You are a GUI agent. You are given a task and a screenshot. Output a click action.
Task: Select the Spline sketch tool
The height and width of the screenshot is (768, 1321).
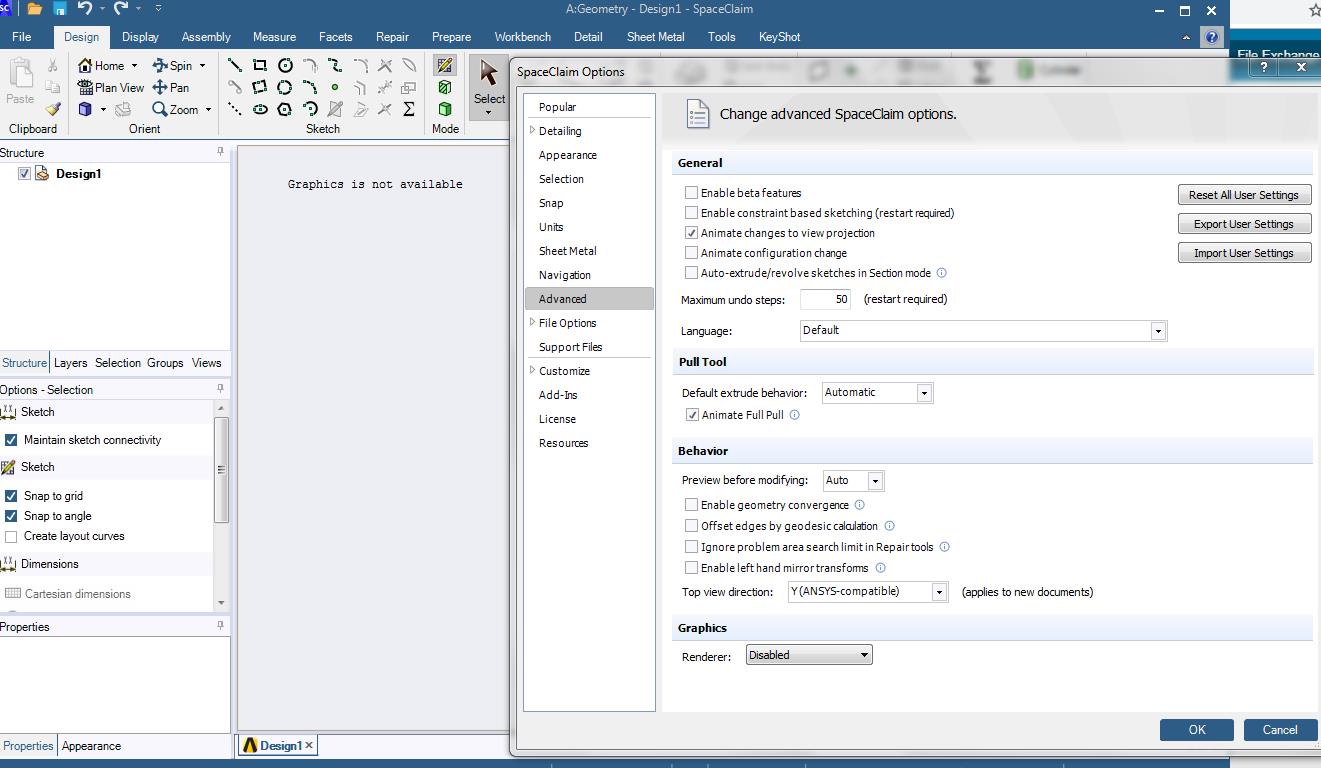(335, 65)
